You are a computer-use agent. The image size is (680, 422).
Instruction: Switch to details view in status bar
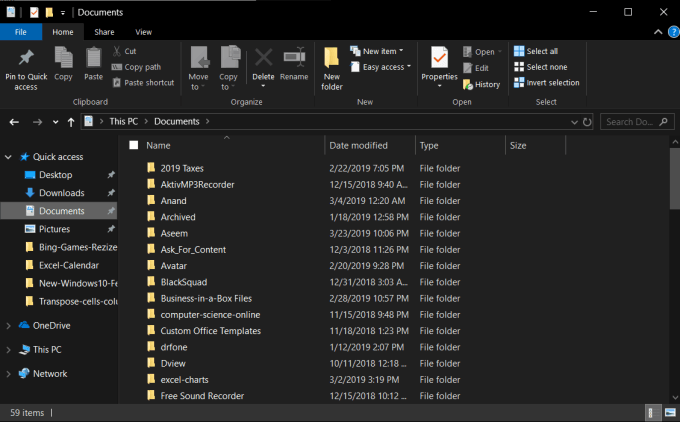(x=651, y=412)
